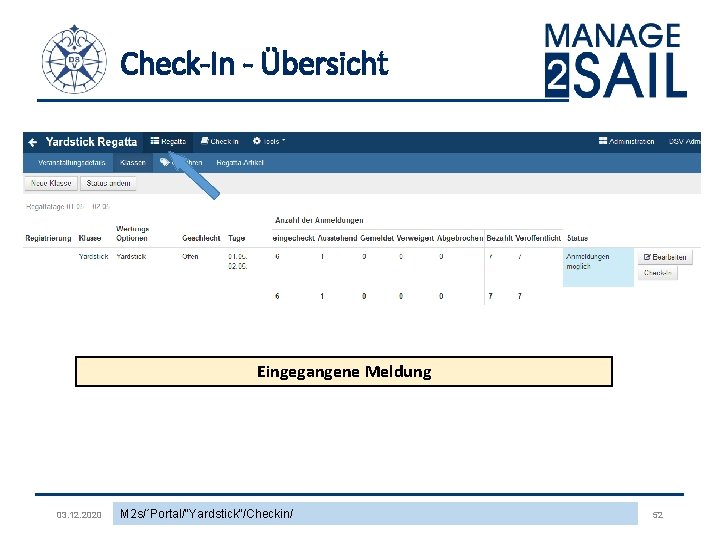Expand the Tools dropdown
The width and height of the screenshot is (720, 540).
pyautogui.click(x=269, y=141)
